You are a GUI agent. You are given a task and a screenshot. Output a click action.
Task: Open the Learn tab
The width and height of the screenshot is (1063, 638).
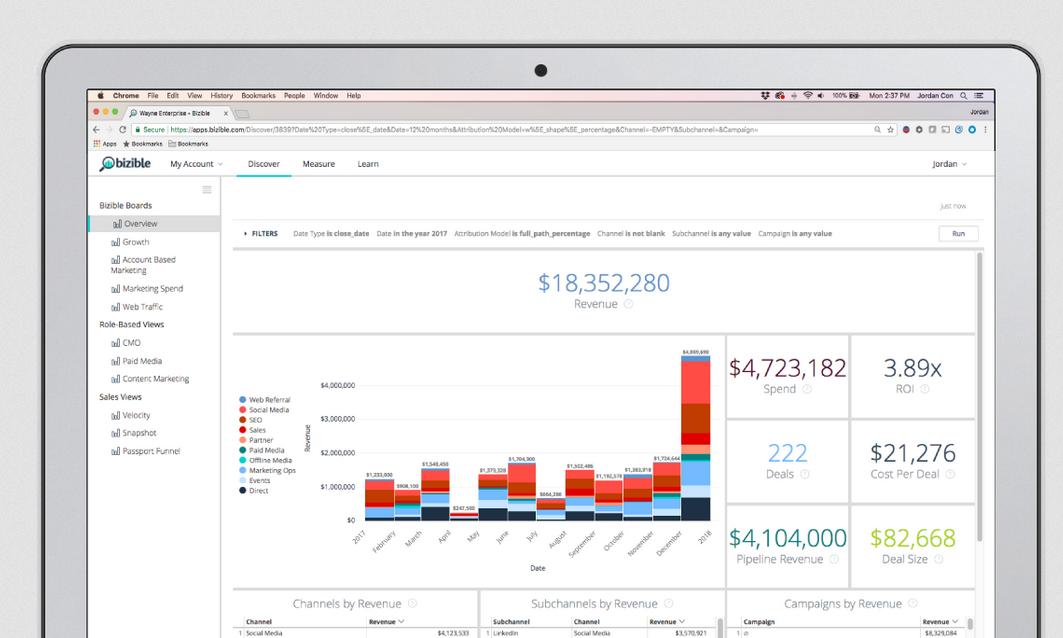368,164
